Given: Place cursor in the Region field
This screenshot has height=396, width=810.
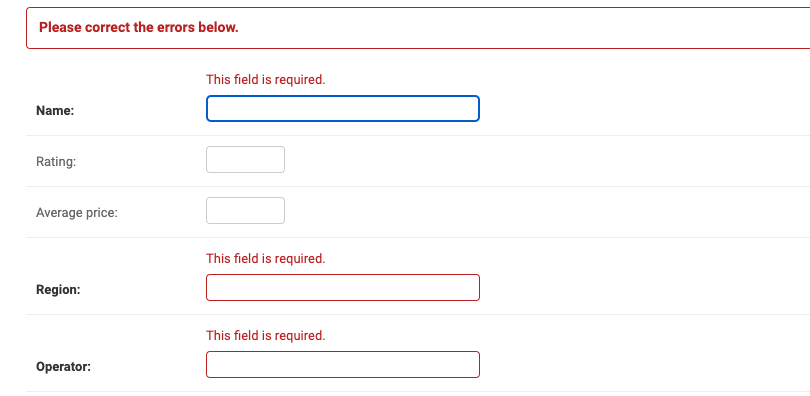Looking at the screenshot, I should point(342,288).
